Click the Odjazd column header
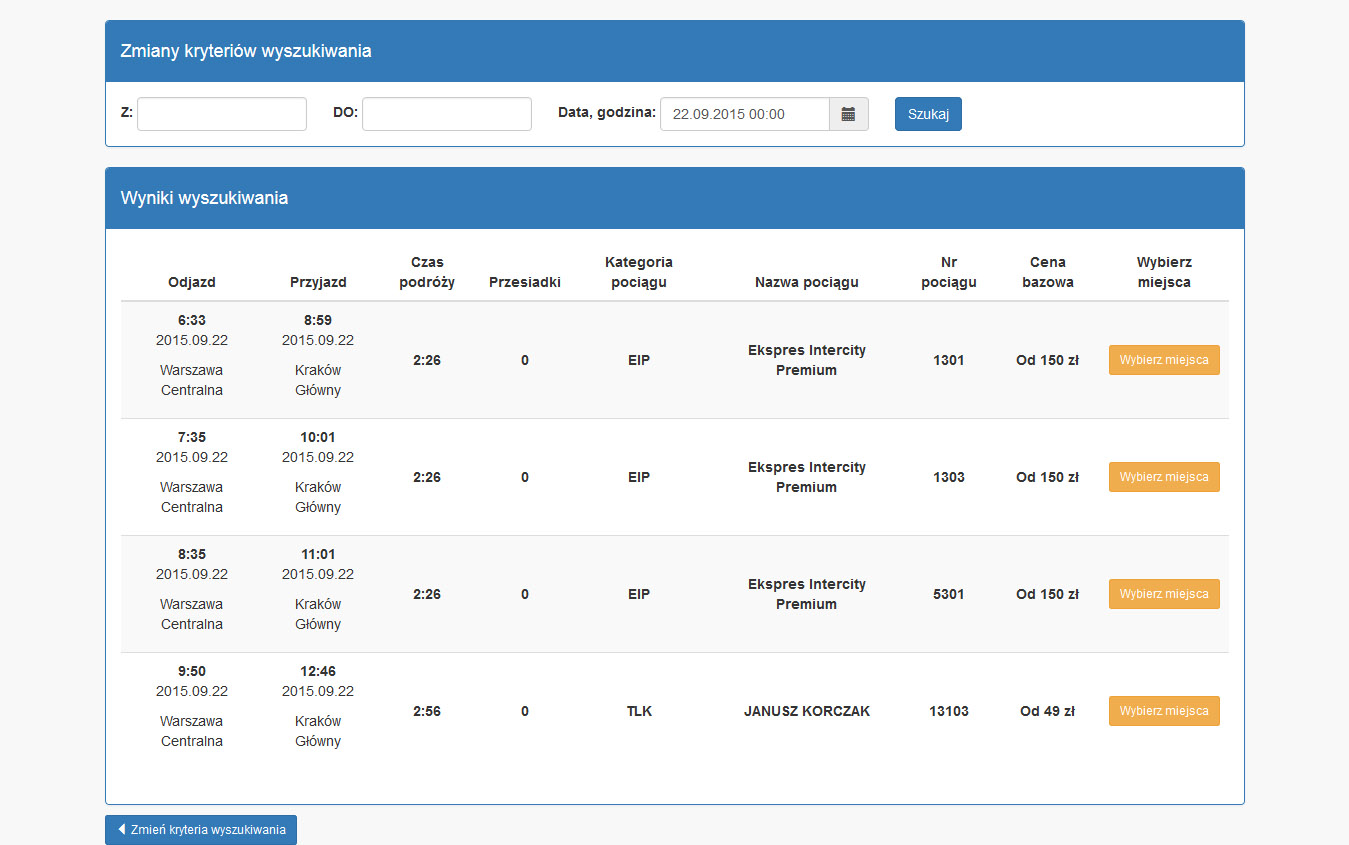This screenshot has width=1349, height=845. point(192,282)
